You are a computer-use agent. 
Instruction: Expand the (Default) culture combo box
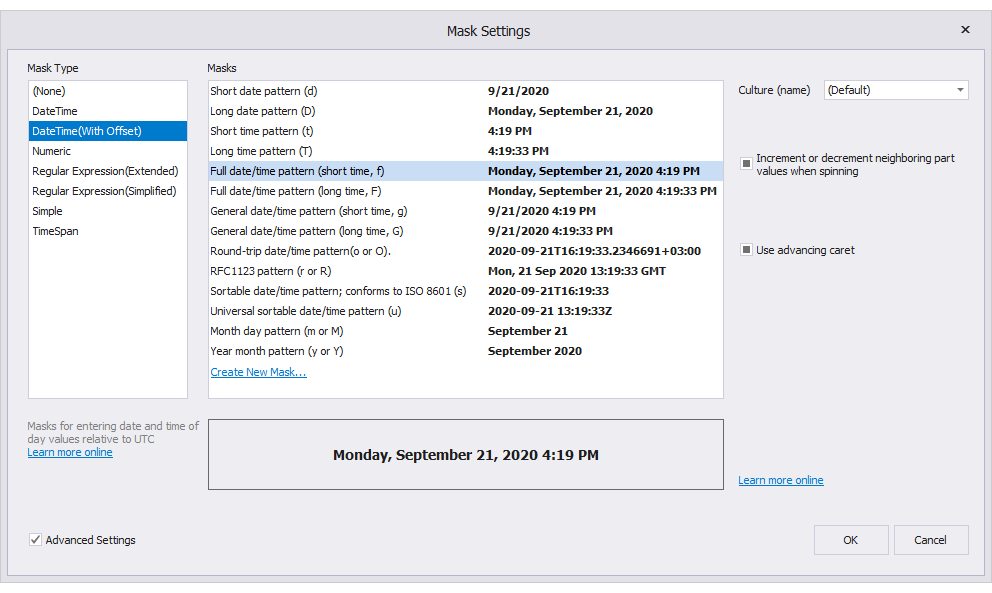pyautogui.click(x=959, y=89)
